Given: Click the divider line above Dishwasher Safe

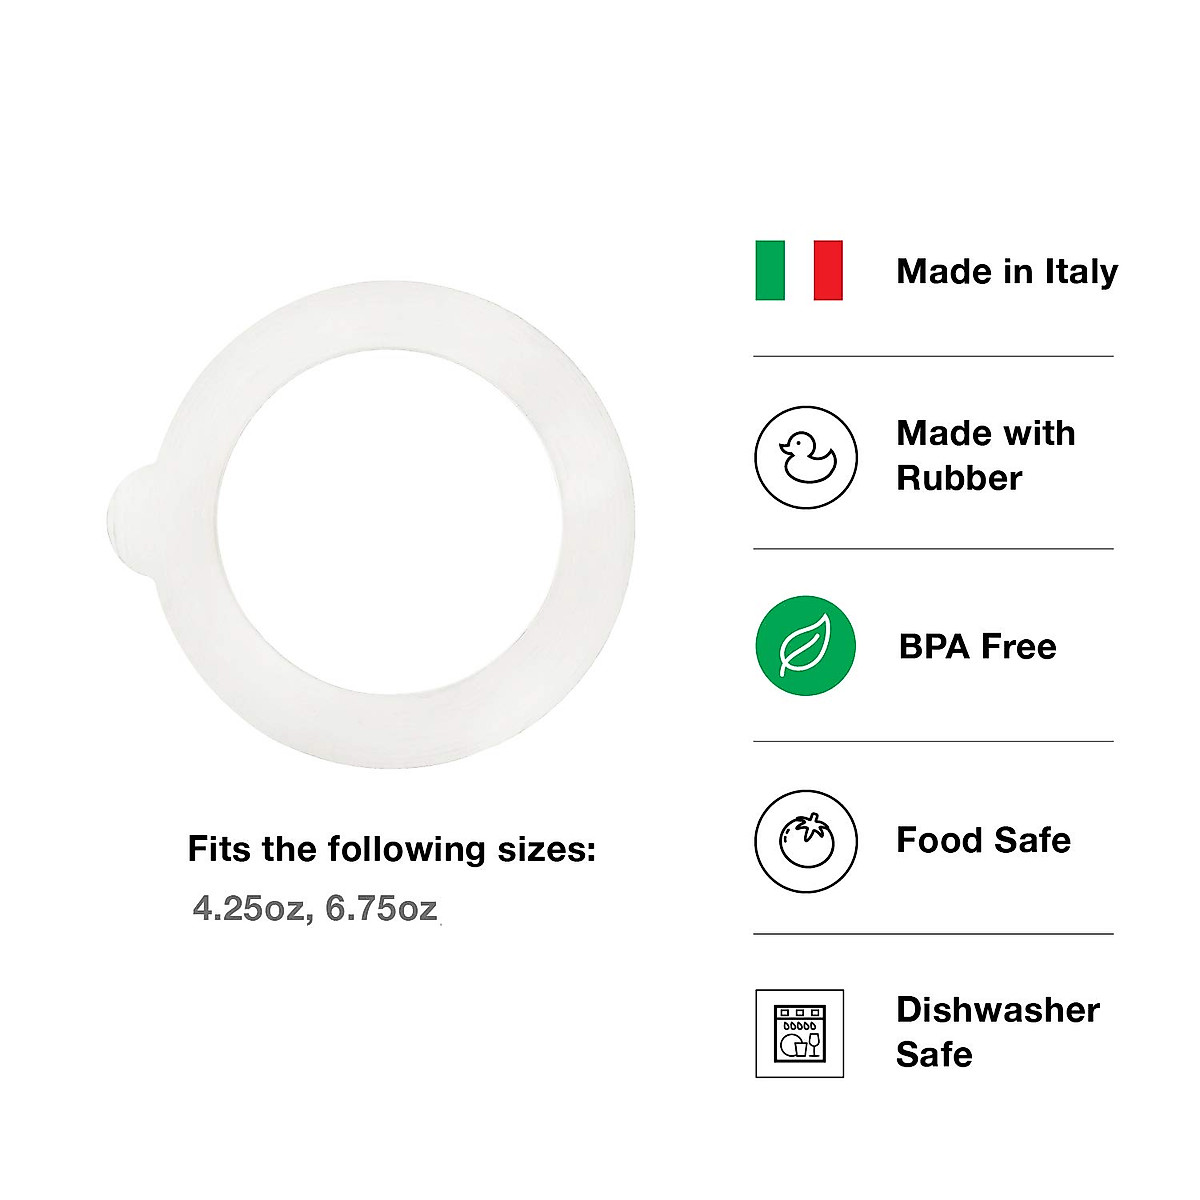Looking at the screenshot, I should pos(932,934).
